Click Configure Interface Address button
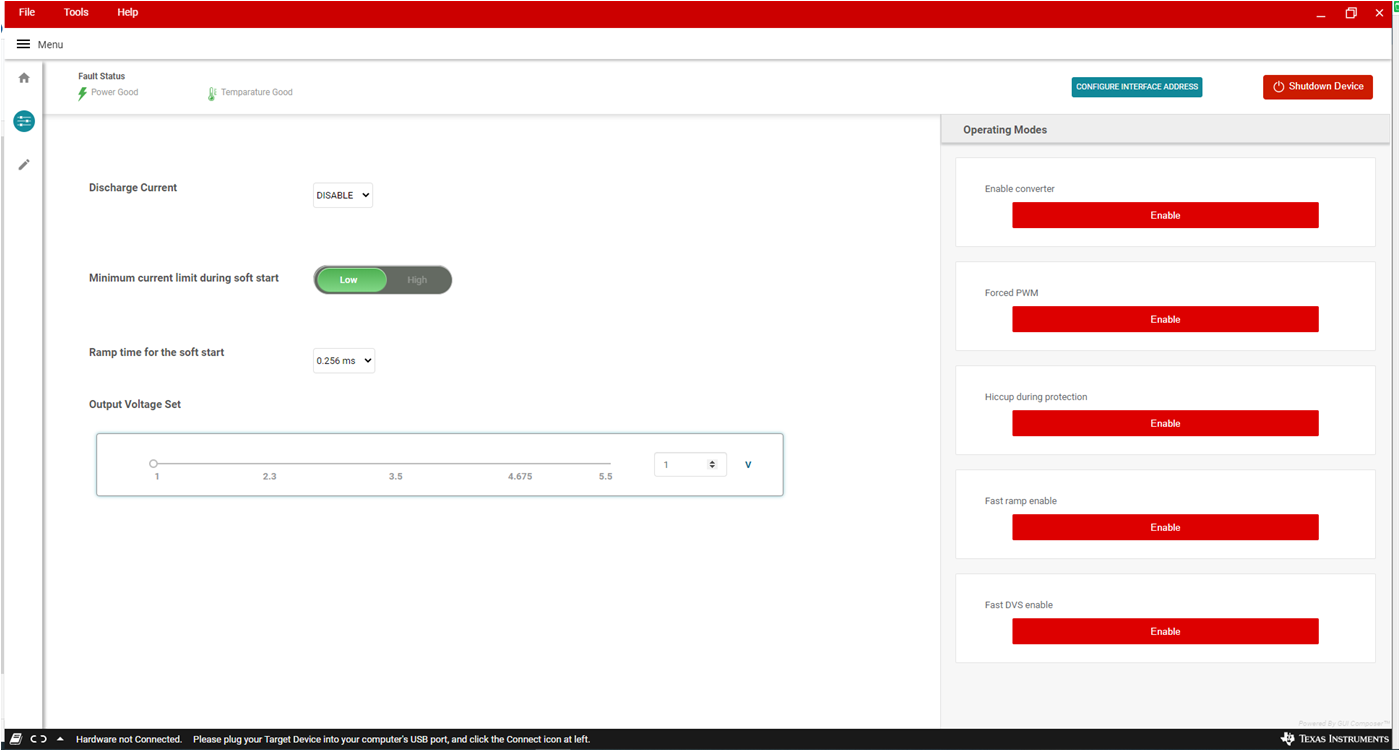Image resolution: width=1400 pixels, height=751 pixels. 1137,87
